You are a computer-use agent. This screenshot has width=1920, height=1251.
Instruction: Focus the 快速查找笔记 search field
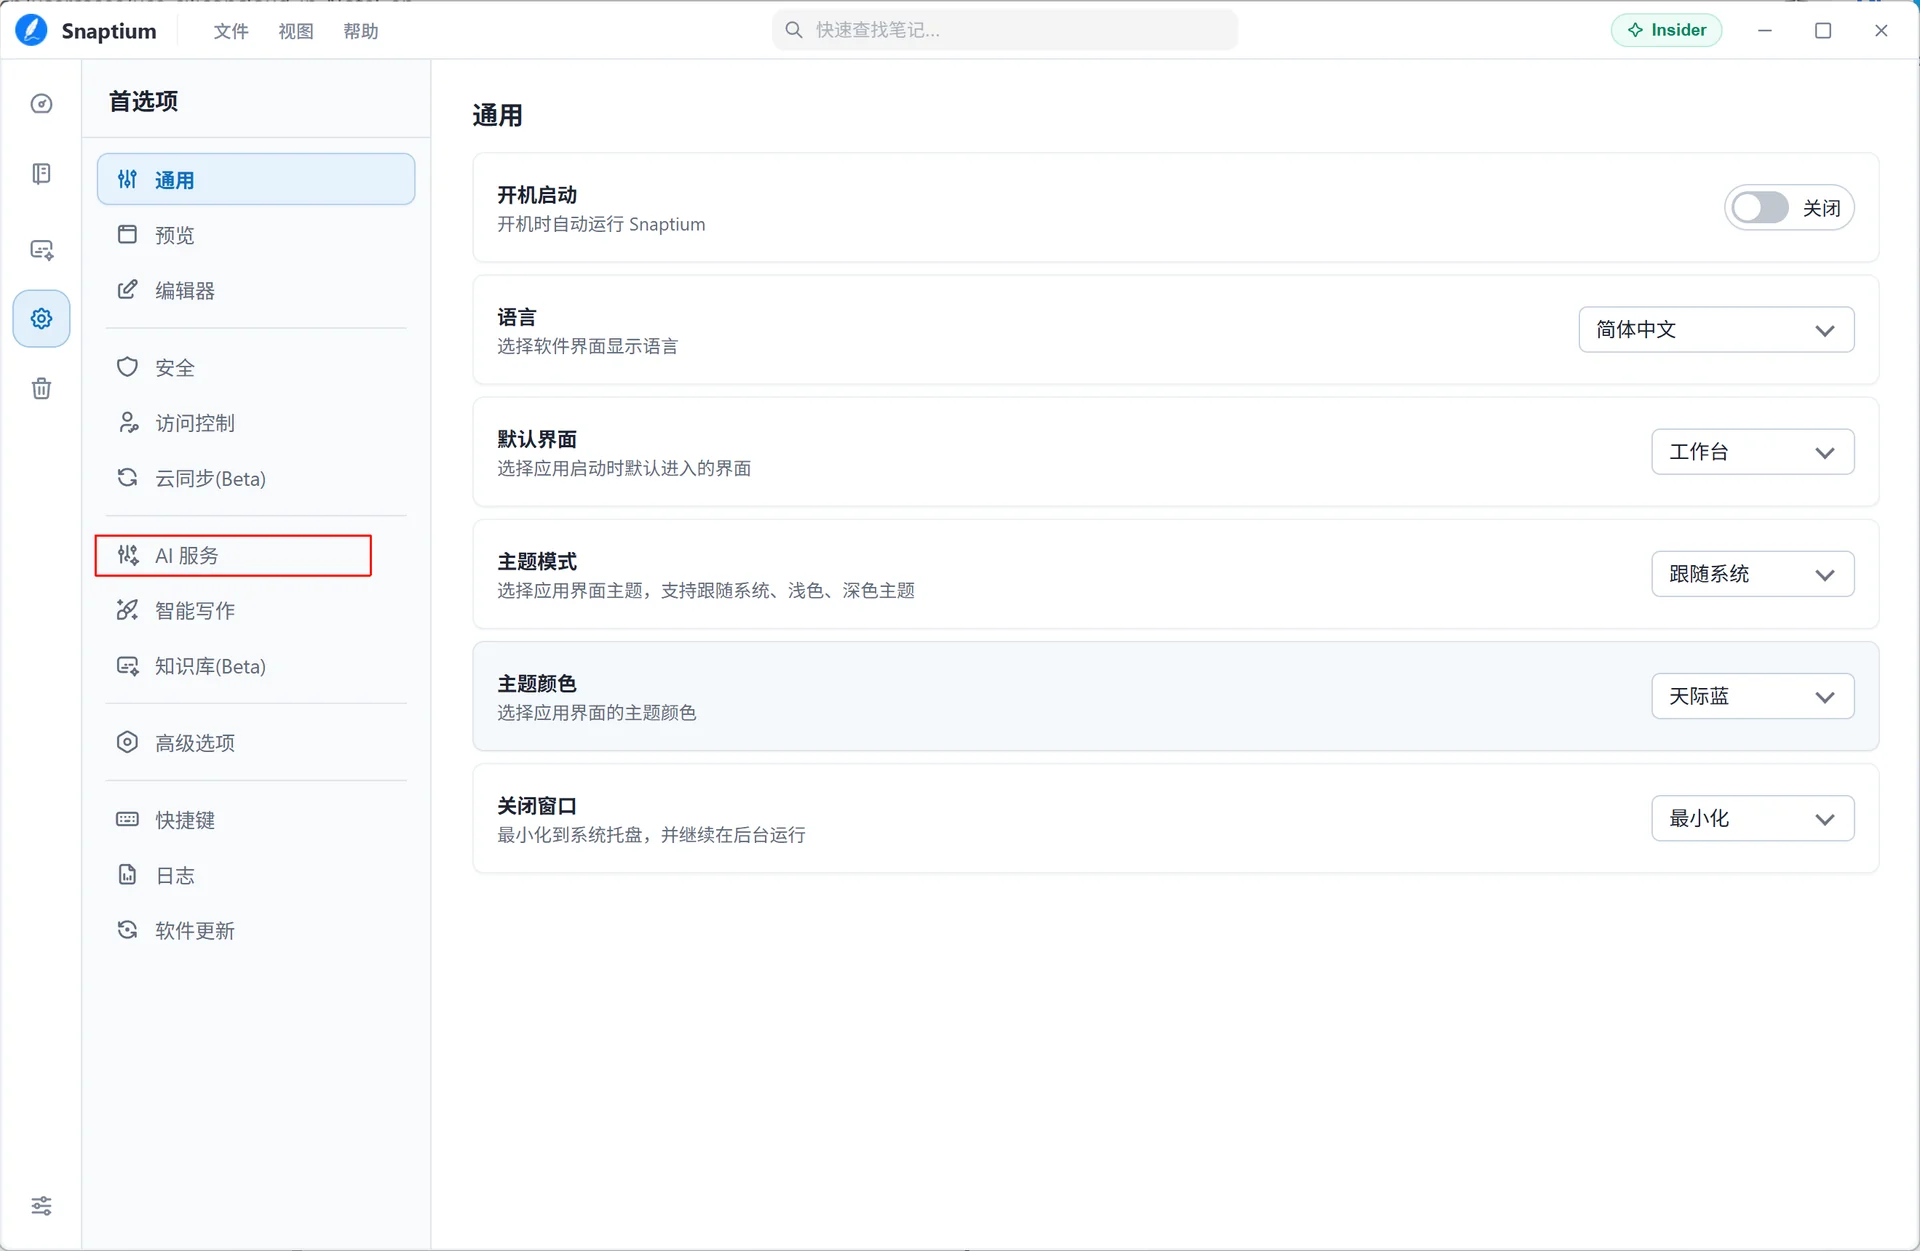pos(1004,30)
